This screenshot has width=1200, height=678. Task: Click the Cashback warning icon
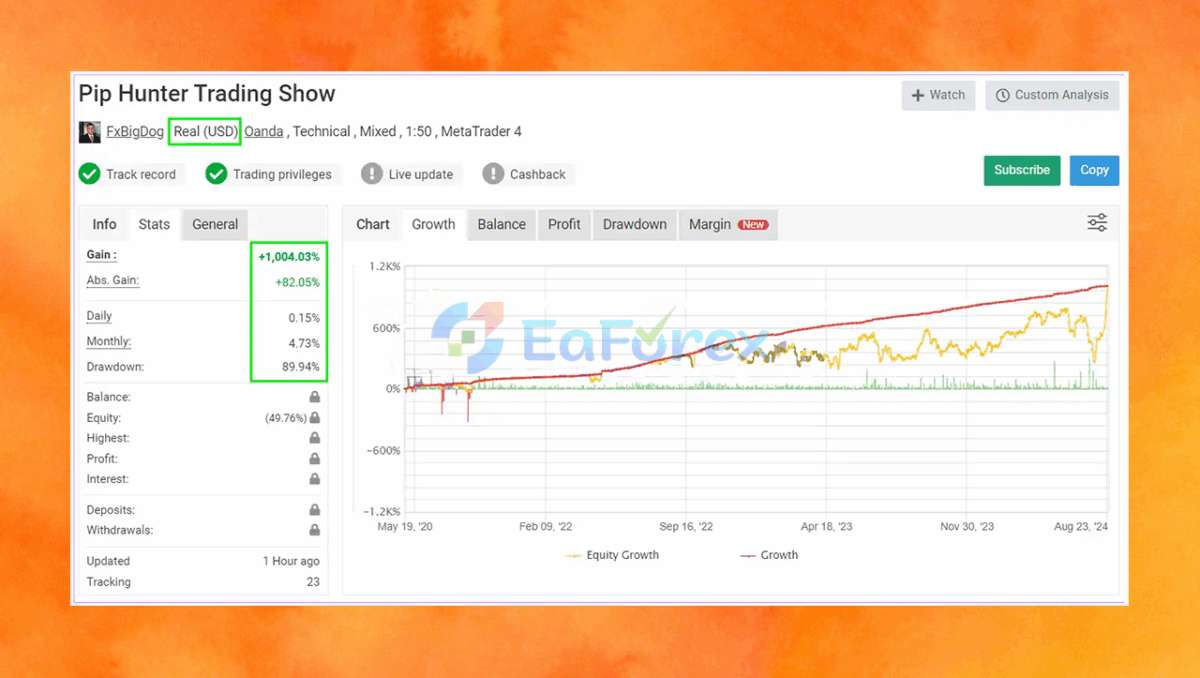(493, 174)
